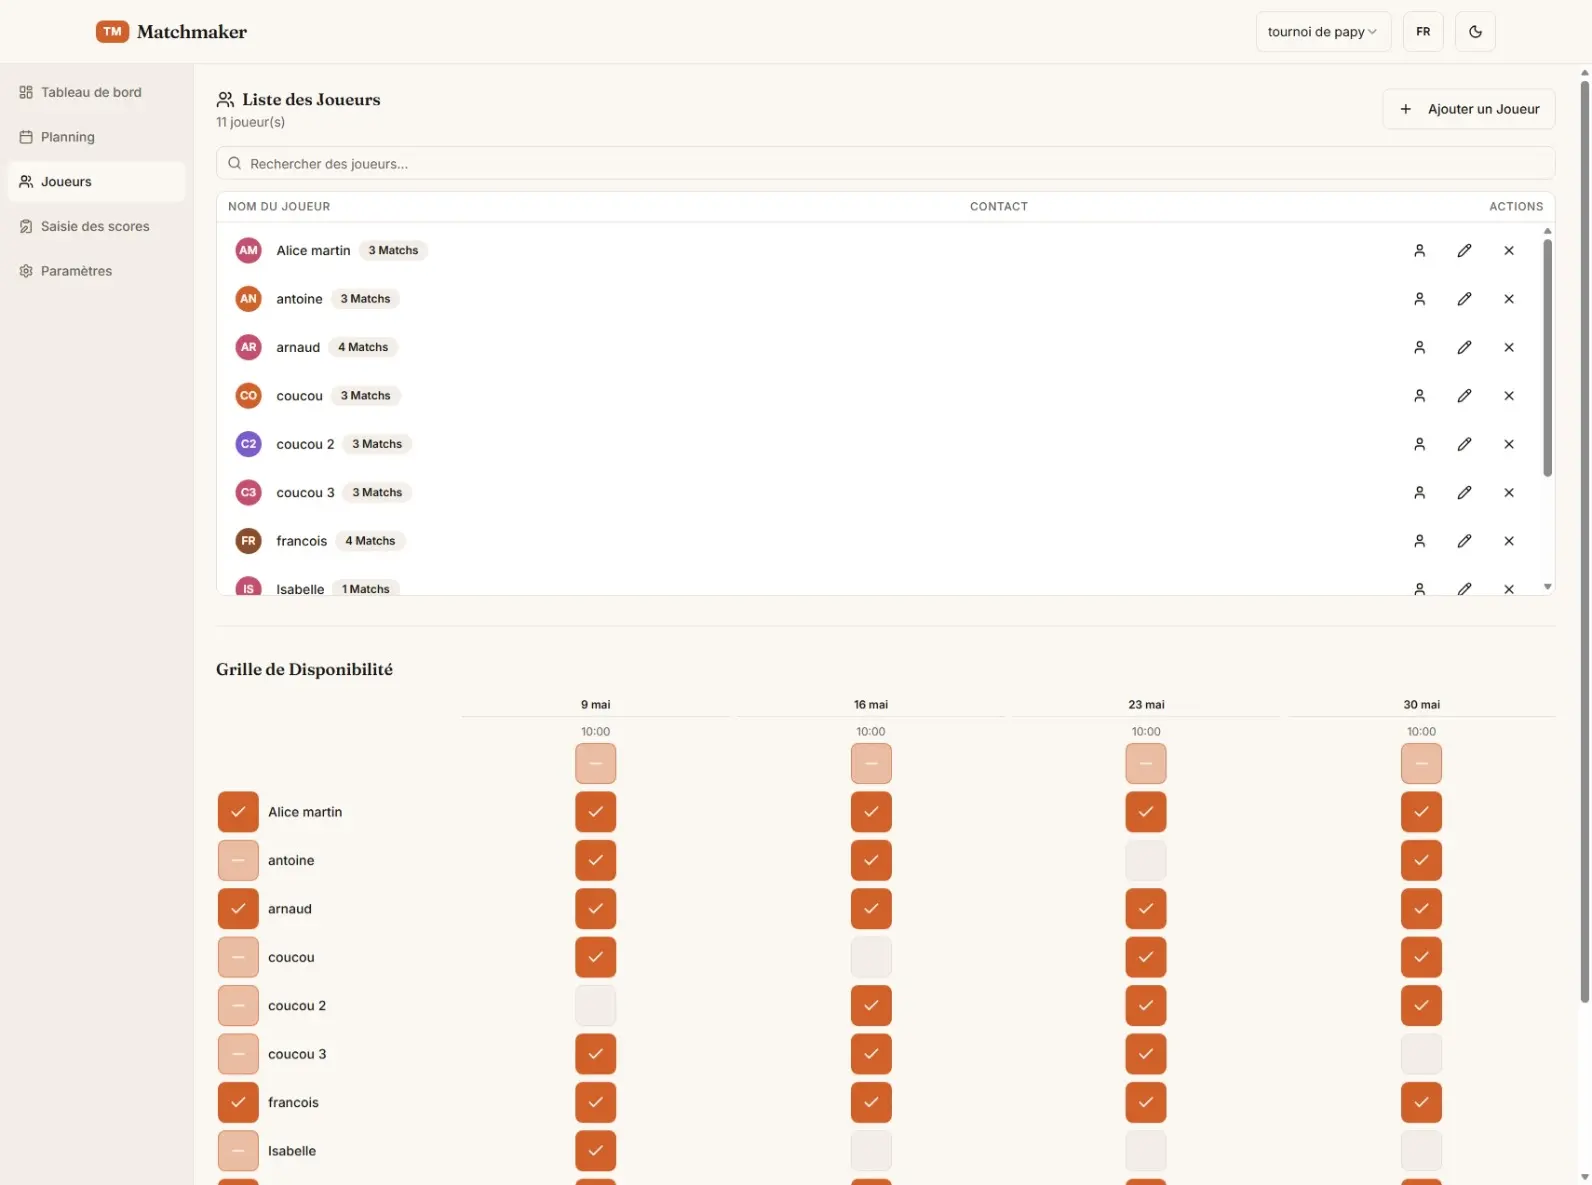This screenshot has width=1592, height=1185.
Task: Click the CONTACT column header
Action: (x=998, y=207)
